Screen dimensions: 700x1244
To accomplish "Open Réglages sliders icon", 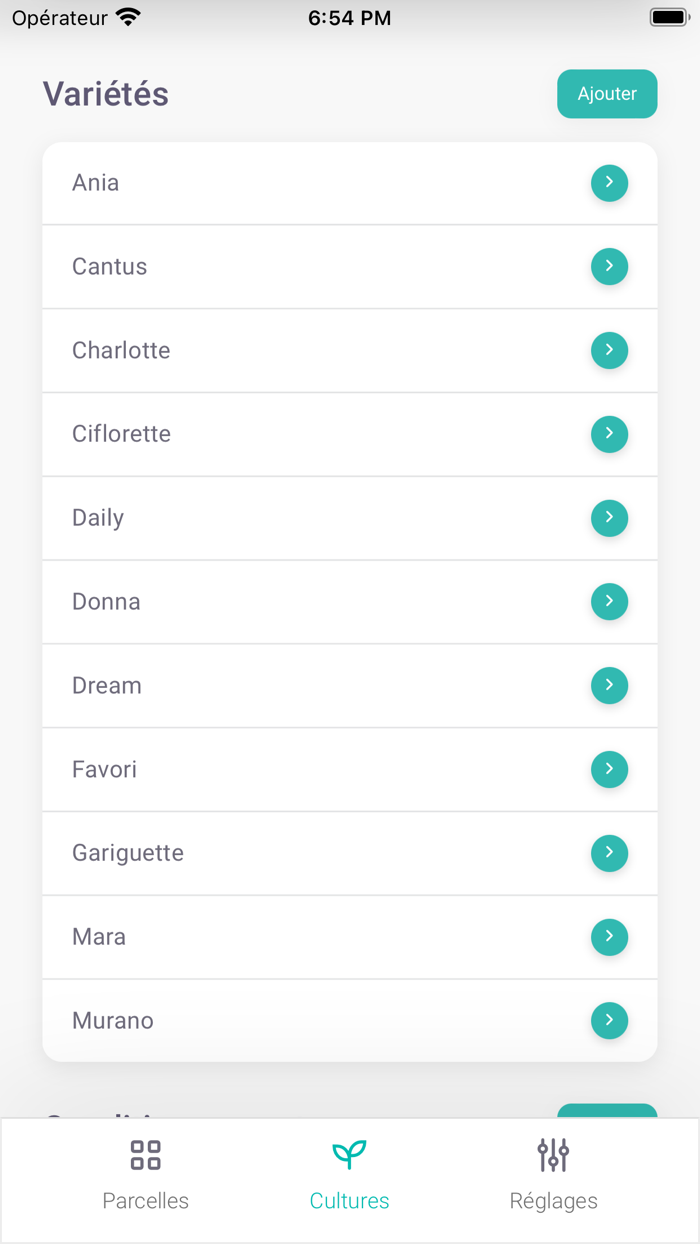I will tap(553, 1155).
